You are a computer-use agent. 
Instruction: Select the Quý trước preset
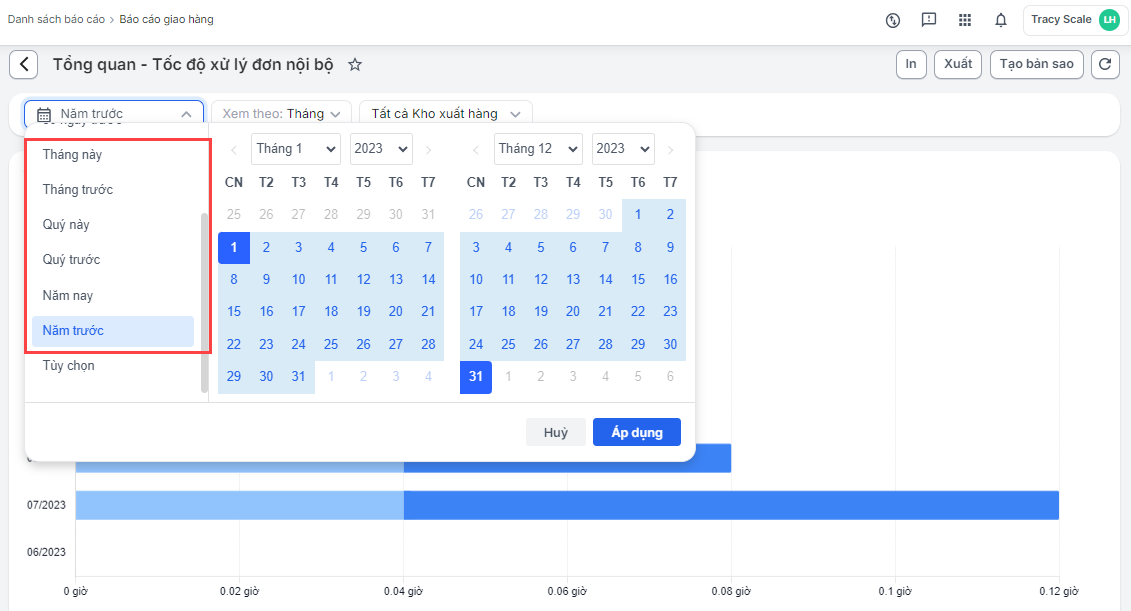point(71,260)
